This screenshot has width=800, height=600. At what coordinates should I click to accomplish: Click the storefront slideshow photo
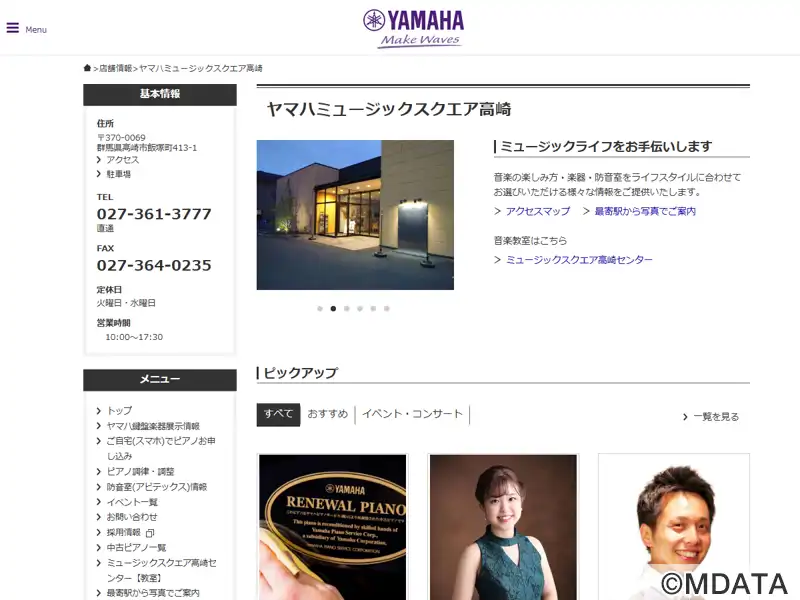click(x=355, y=215)
